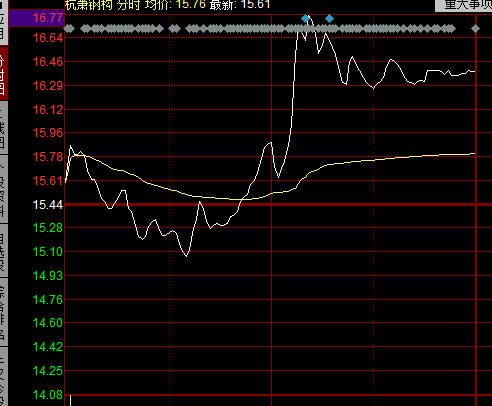Image resolution: width=492 pixels, height=406 pixels.
Task: Click the price line's lowest dip near 15.10
Action: click(186, 256)
